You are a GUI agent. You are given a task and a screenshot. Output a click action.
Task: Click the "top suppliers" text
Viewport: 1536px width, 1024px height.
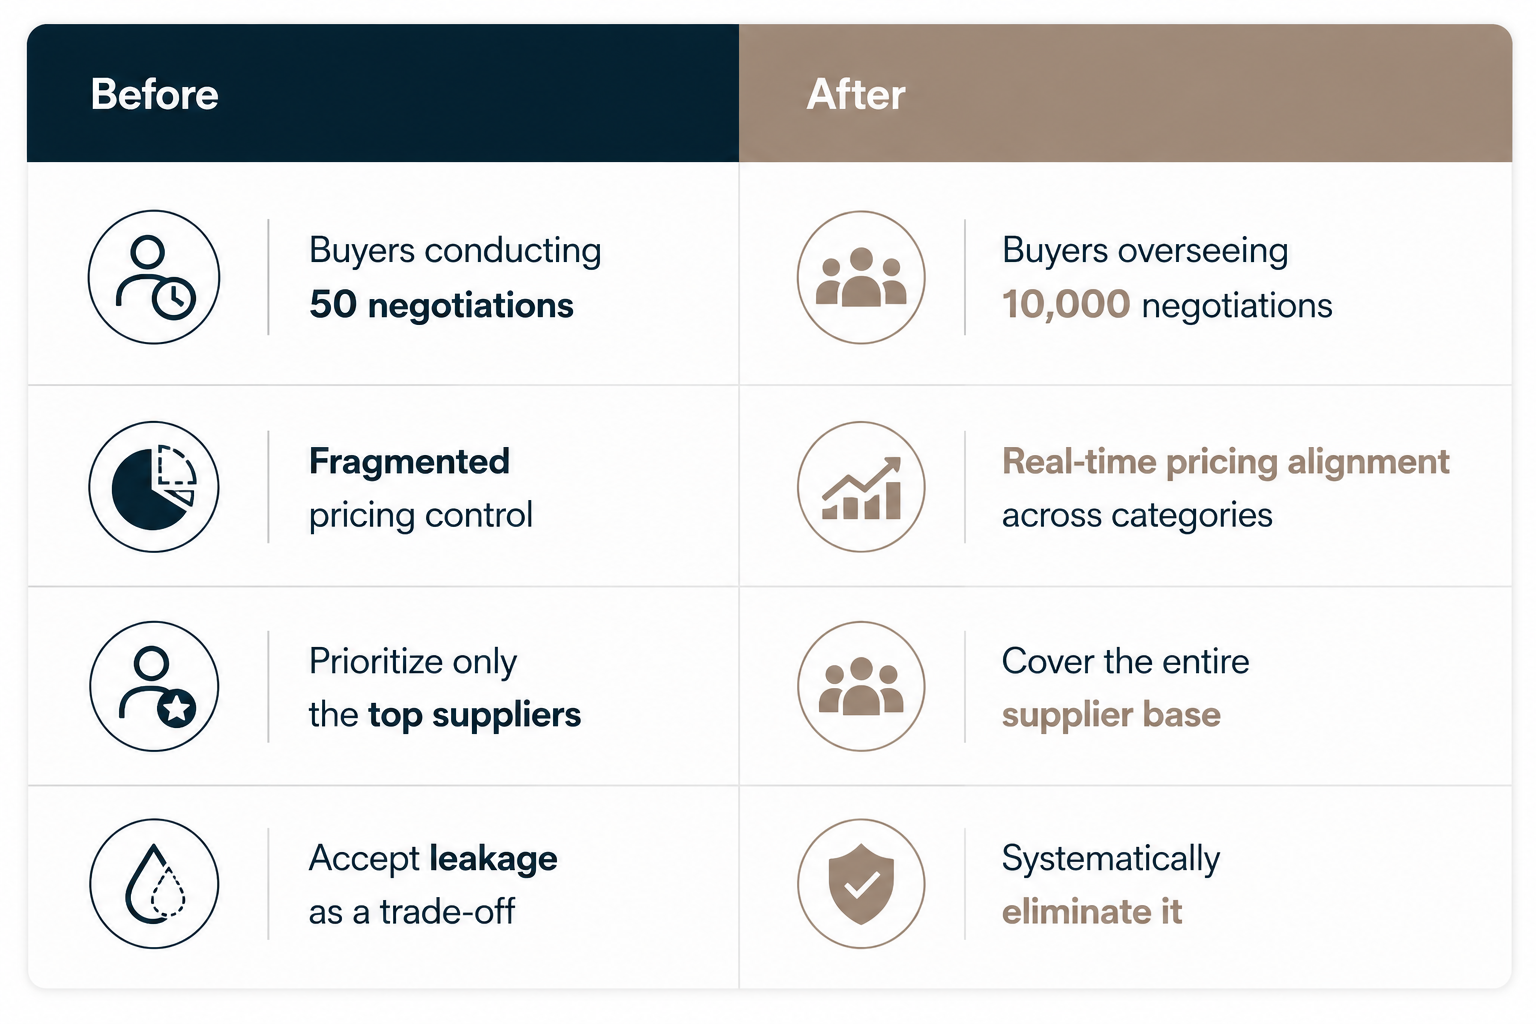[474, 716]
